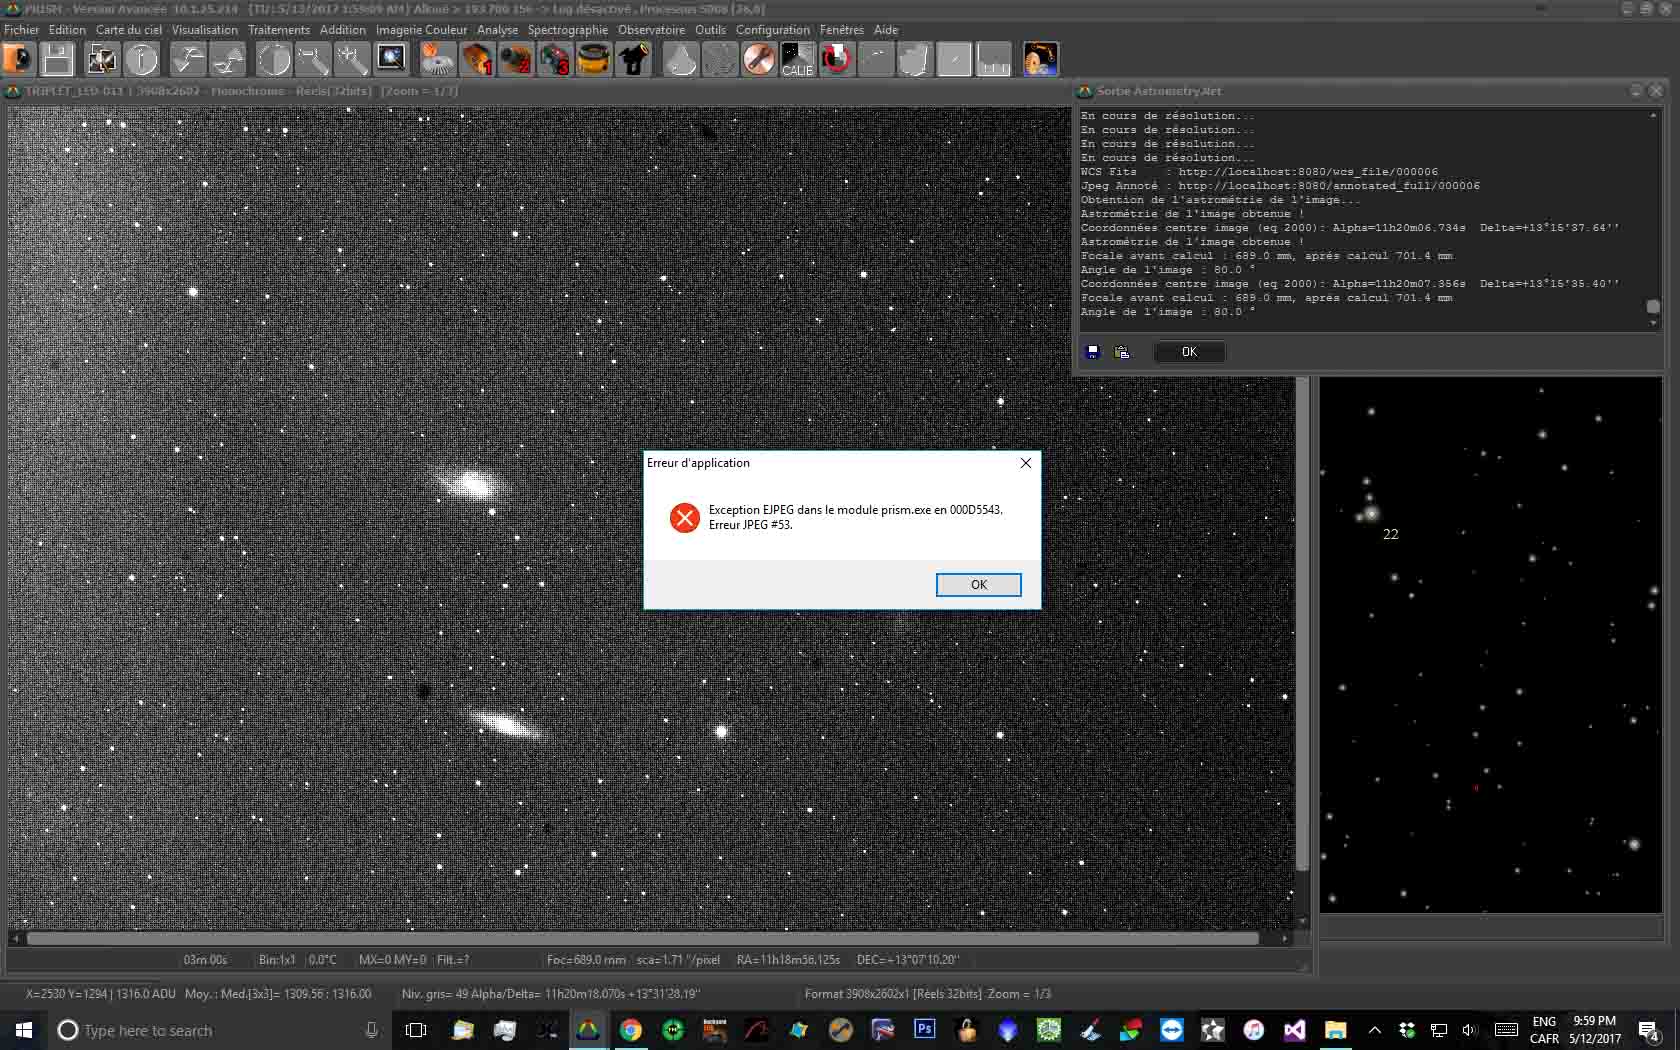Click the image info (i) toolbar icon

pos(142,60)
